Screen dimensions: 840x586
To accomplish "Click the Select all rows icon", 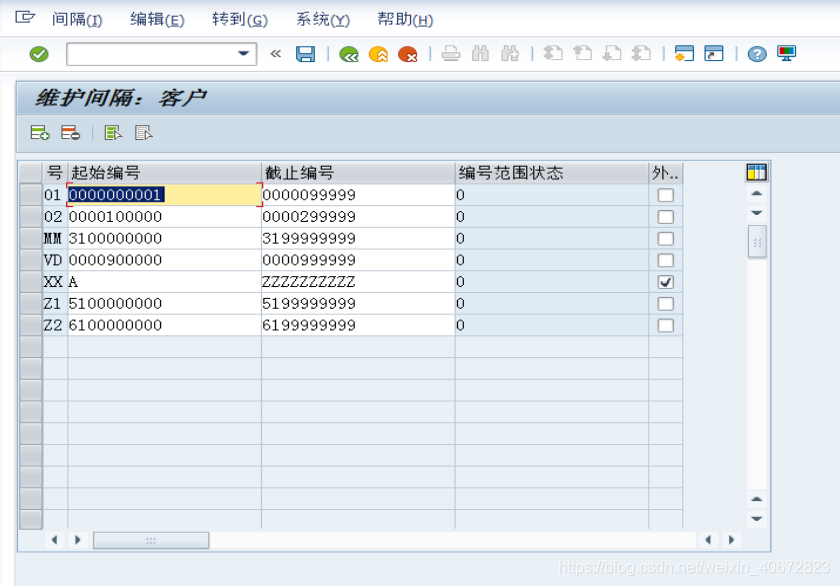I will pos(113,132).
